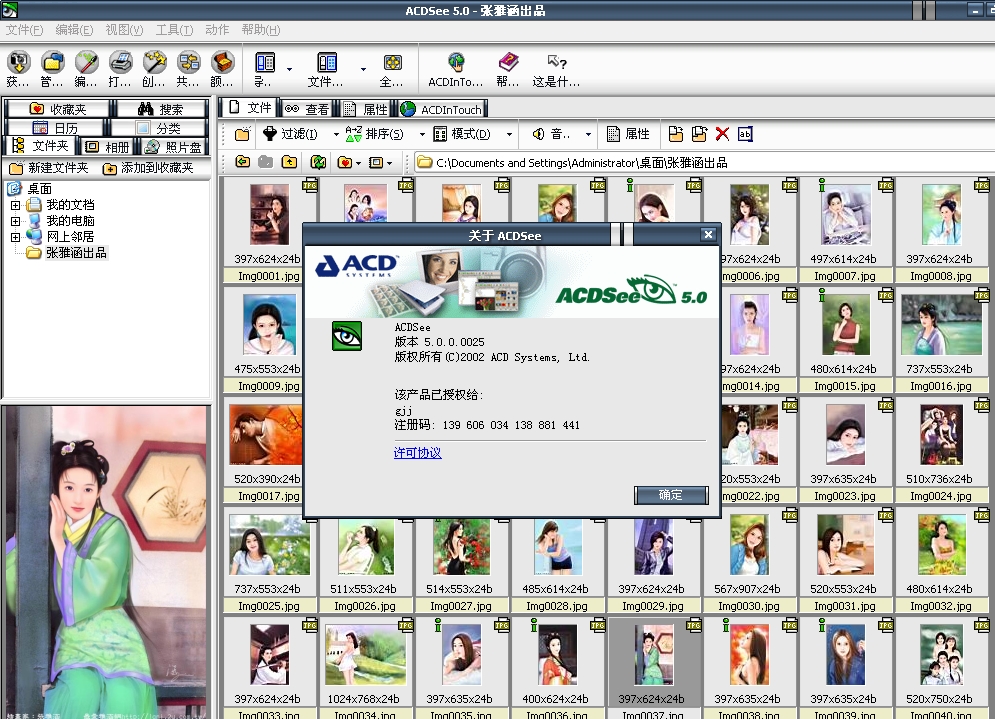Click the red X delete icon
The image size is (995, 719).
click(x=722, y=134)
